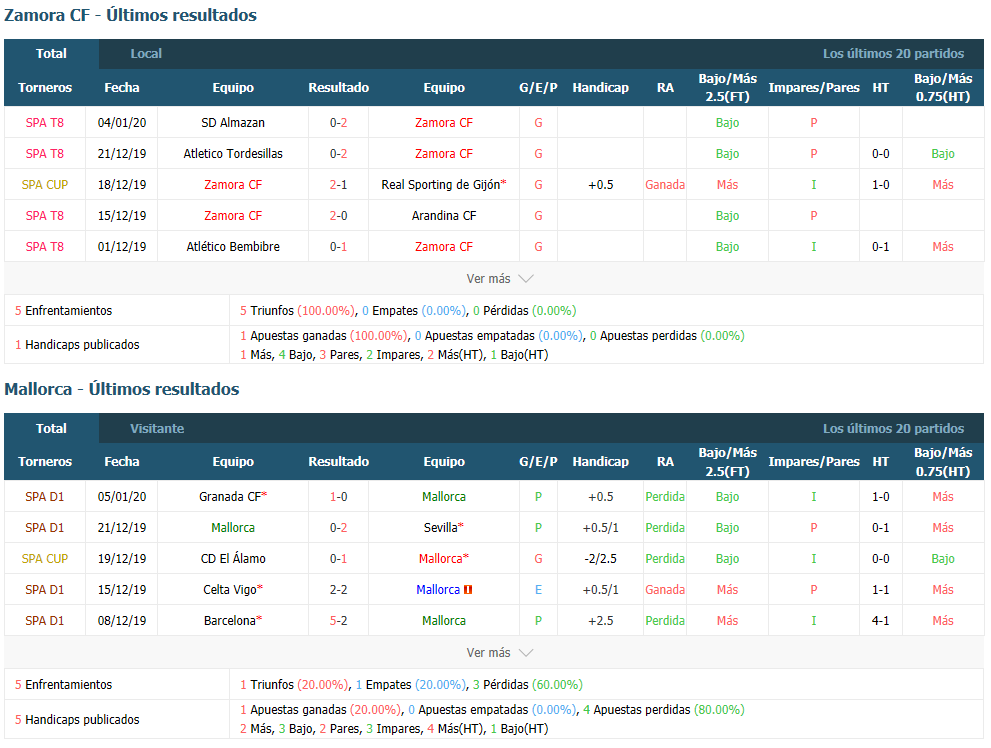Viewport: 991px width, 748px height.
Task: Click Perdida in the Granada CF row
Action: [665, 497]
